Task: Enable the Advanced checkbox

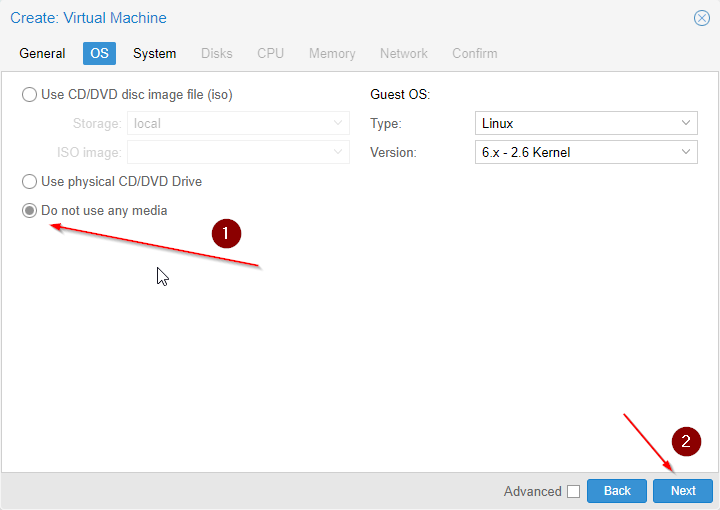Action: [573, 491]
